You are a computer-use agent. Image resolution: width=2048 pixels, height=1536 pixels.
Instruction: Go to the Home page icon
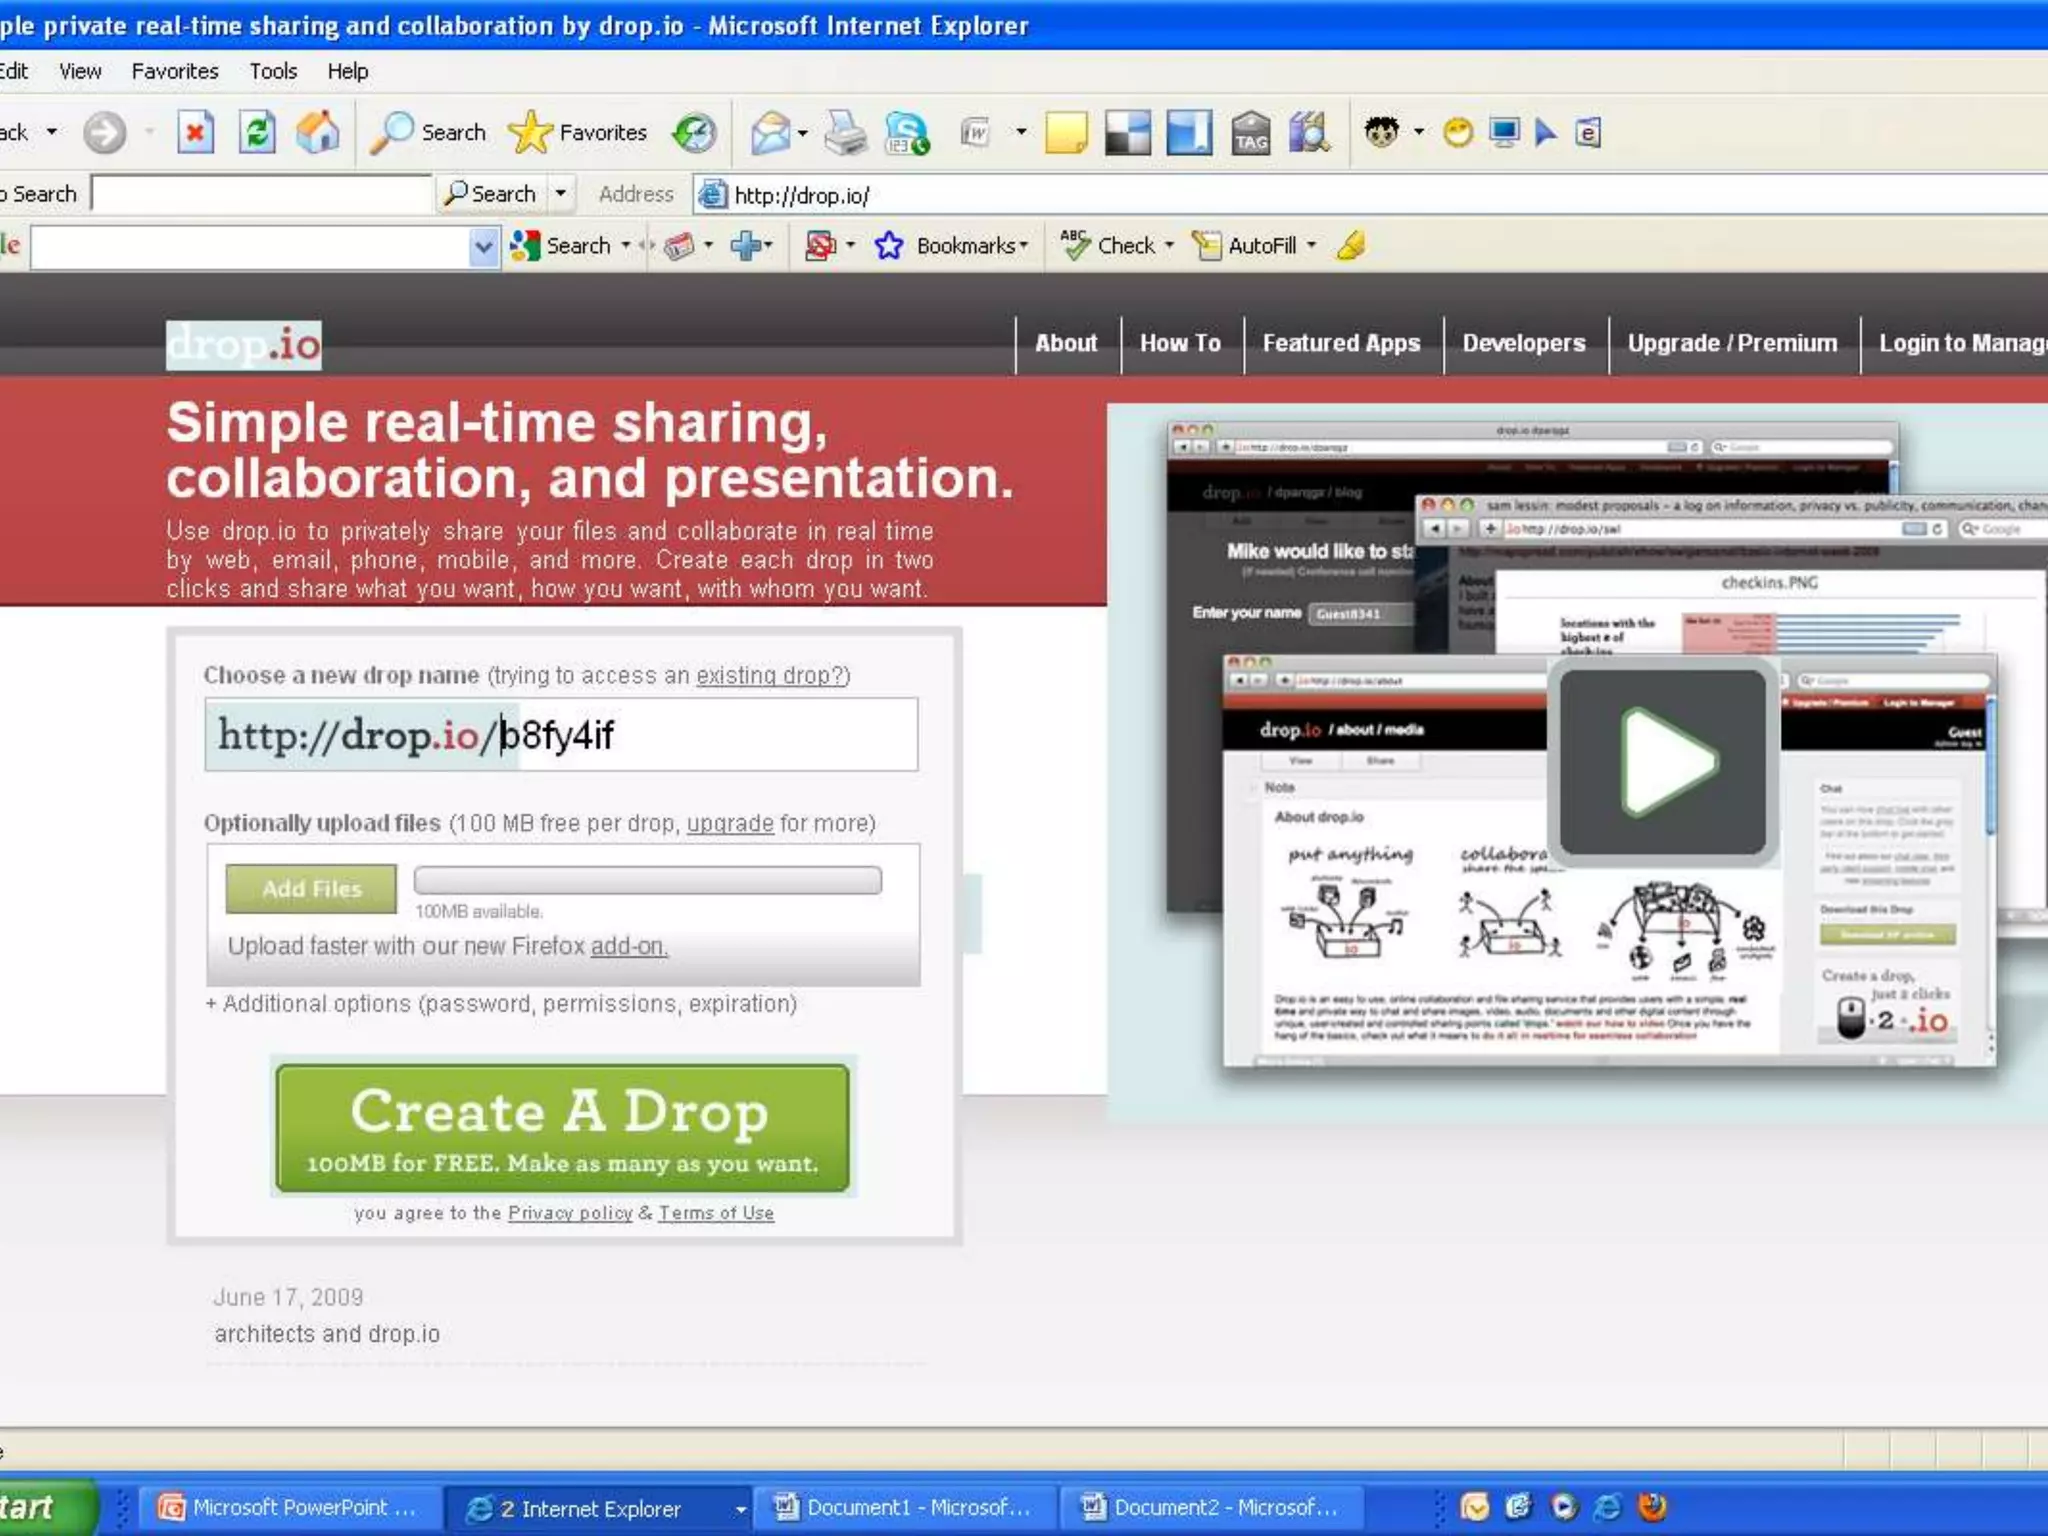[318, 132]
